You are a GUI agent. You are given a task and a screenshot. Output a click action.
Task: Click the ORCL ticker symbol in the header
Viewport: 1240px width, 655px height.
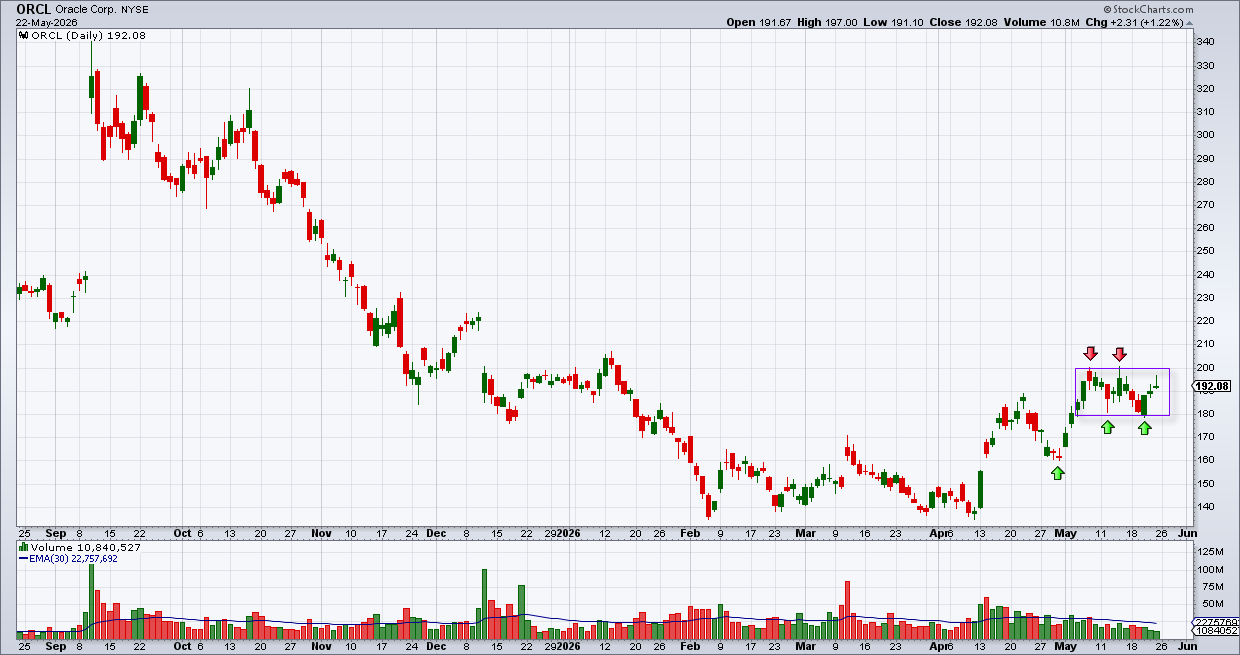[x=33, y=7]
